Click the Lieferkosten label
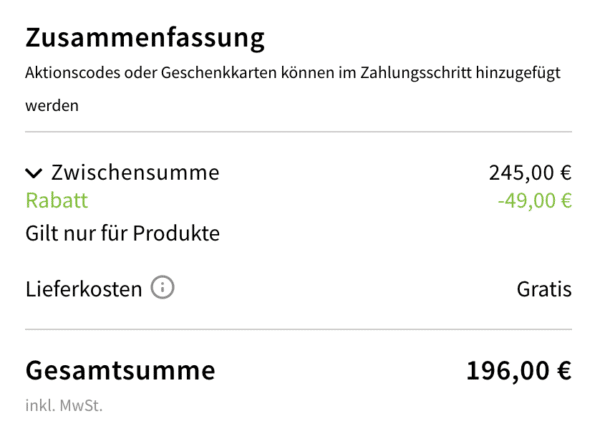 tap(84, 290)
